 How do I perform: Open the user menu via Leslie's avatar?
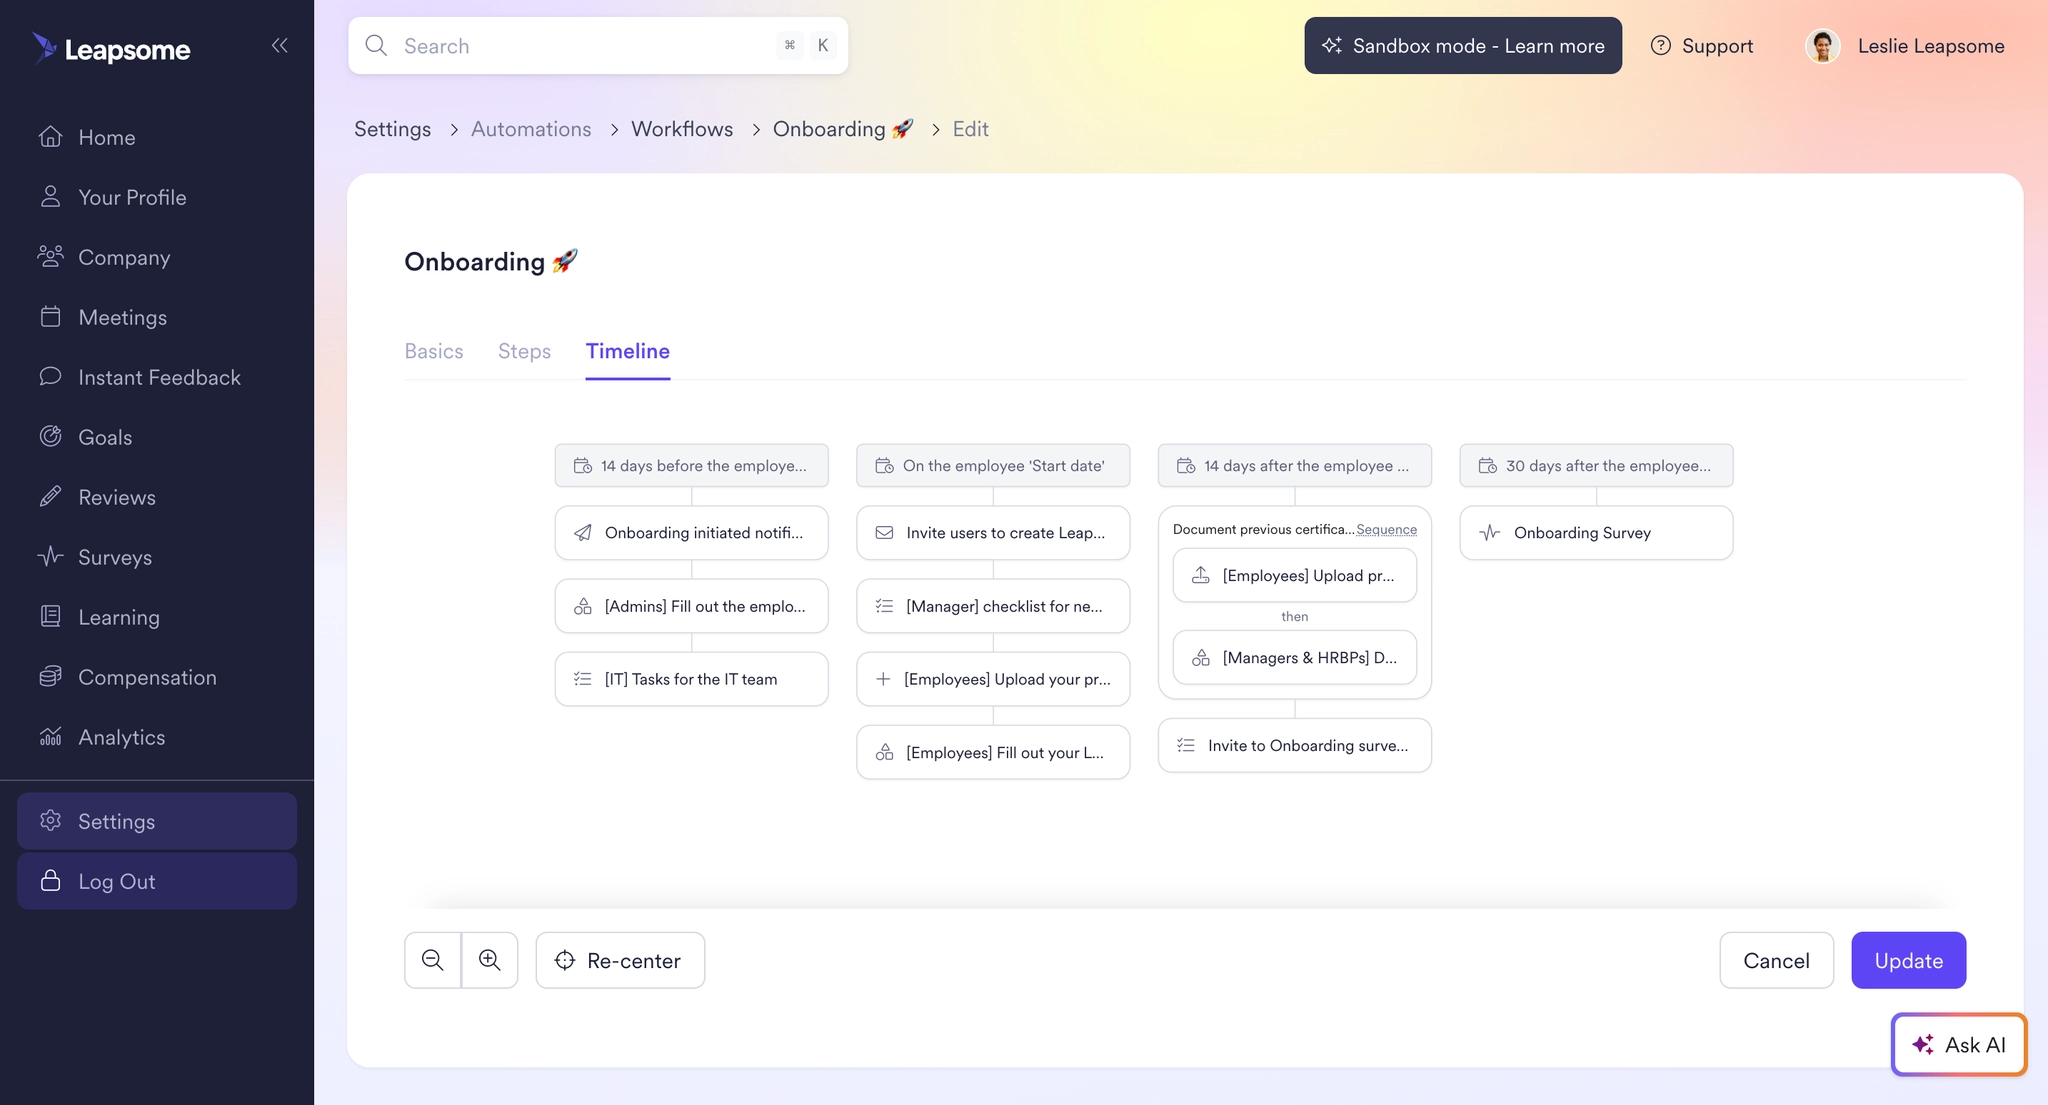(x=1823, y=46)
